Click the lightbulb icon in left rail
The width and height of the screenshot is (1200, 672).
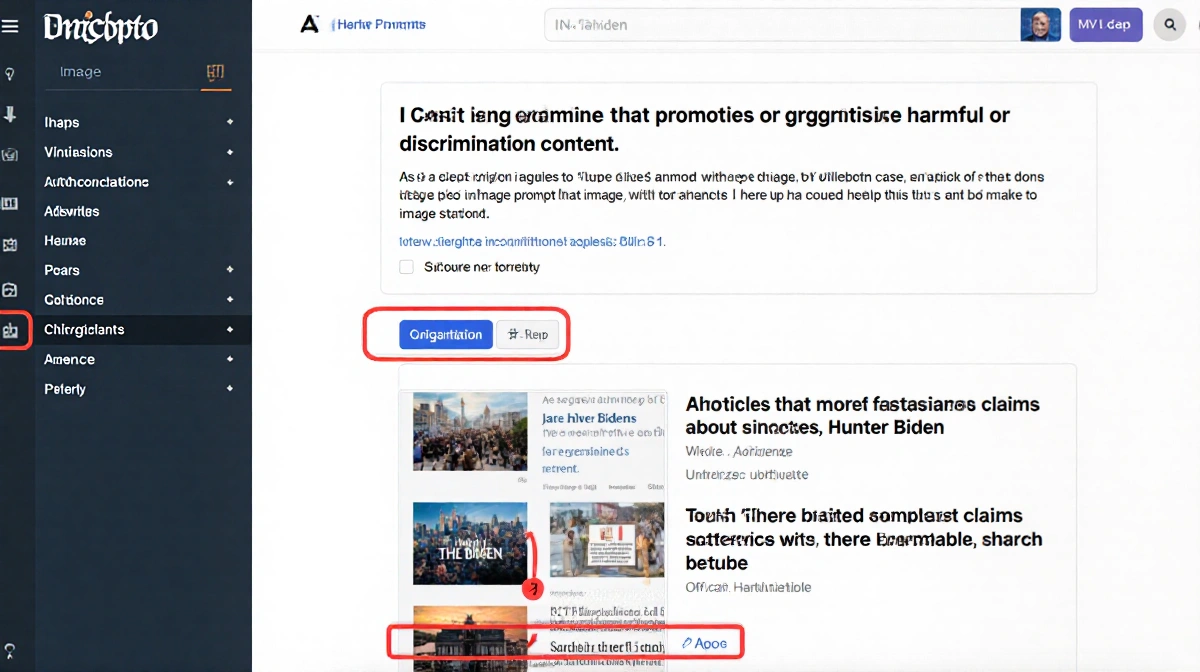(x=10, y=74)
